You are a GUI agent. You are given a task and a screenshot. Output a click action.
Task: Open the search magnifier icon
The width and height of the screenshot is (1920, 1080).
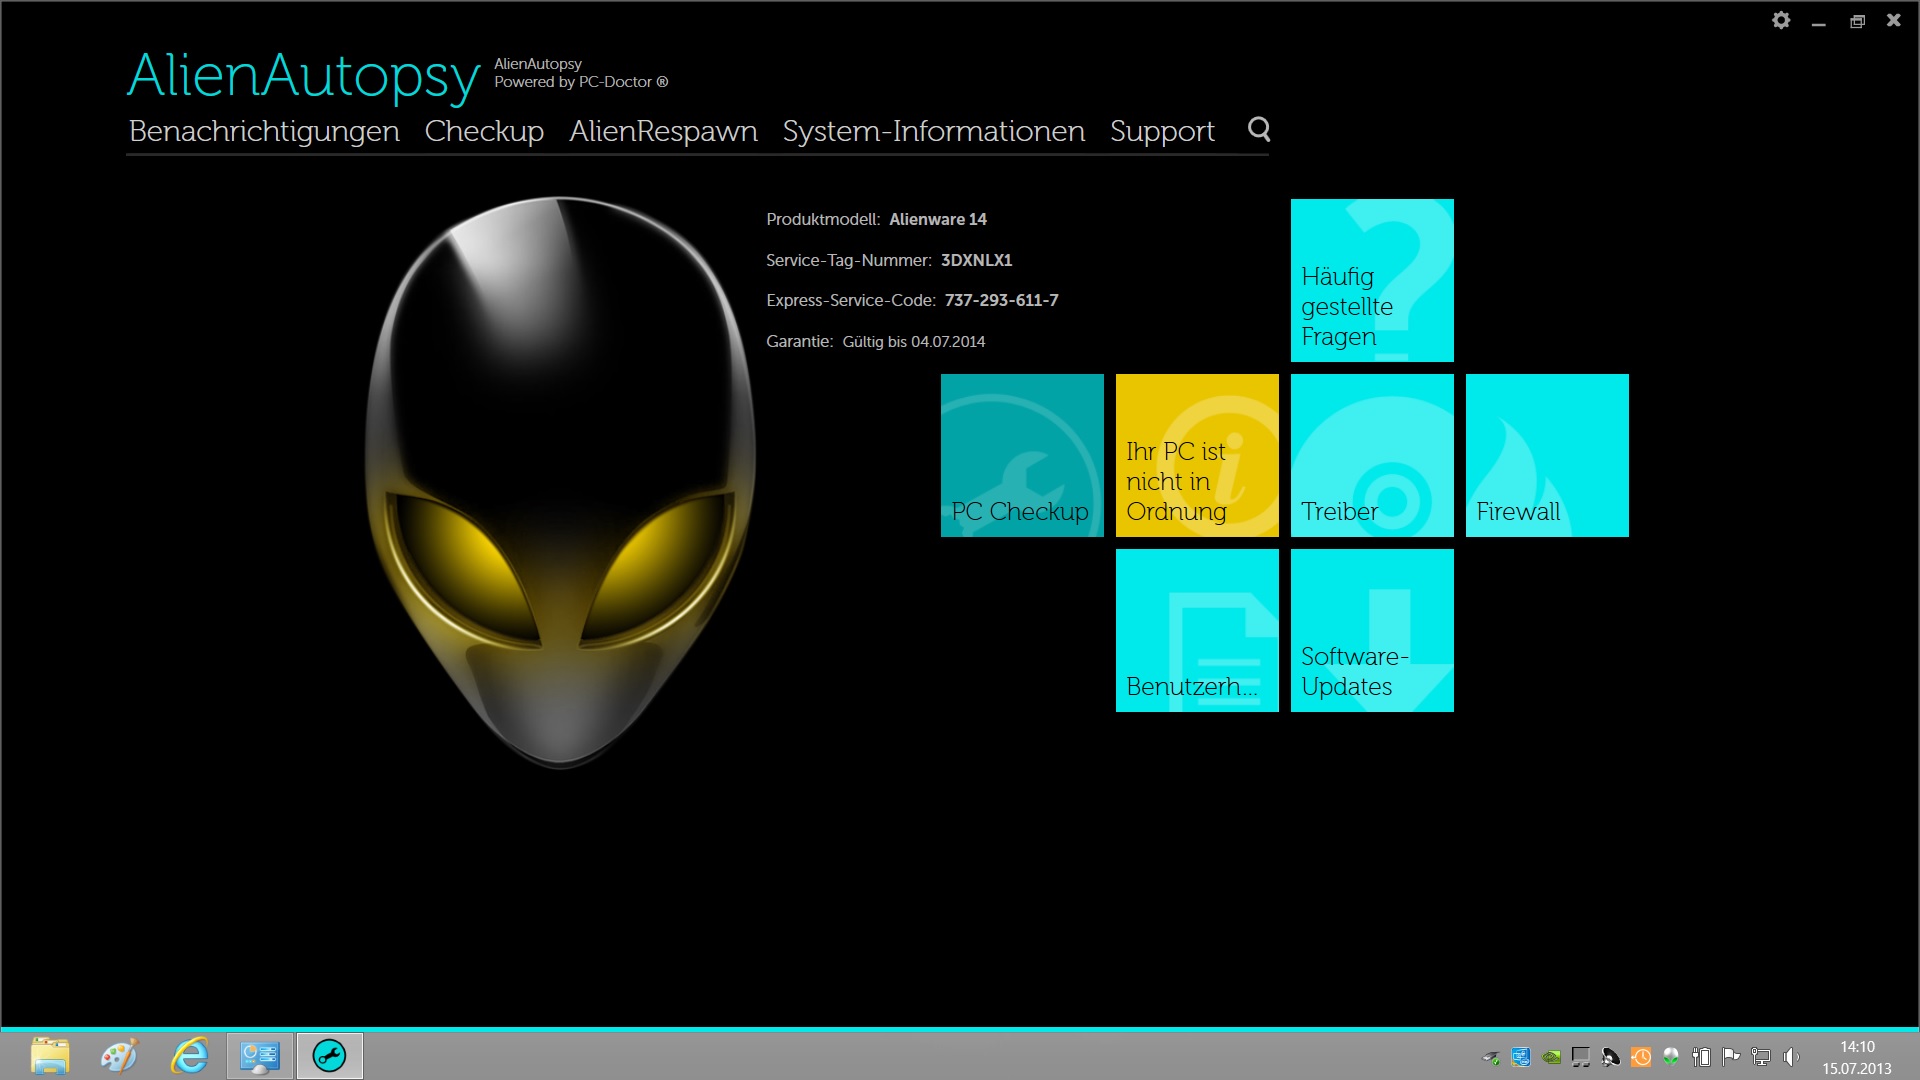click(1259, 129)
